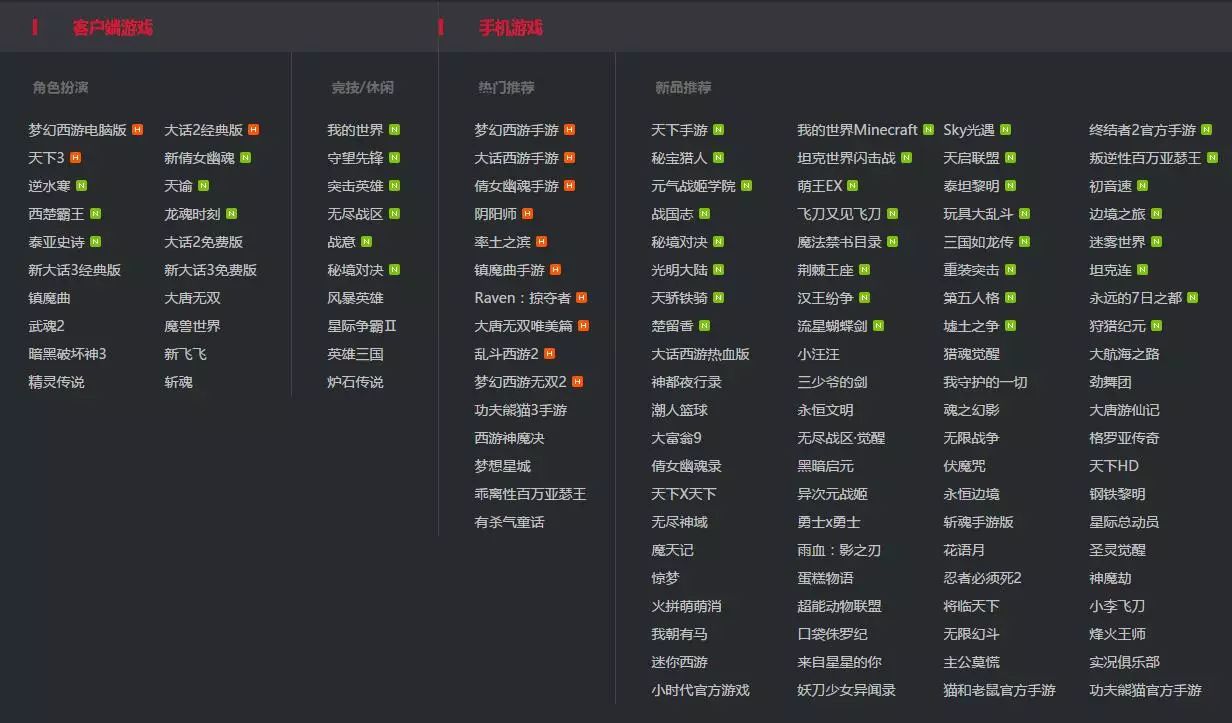
Task: Click the 花语月 link
Action: point(964,550)
